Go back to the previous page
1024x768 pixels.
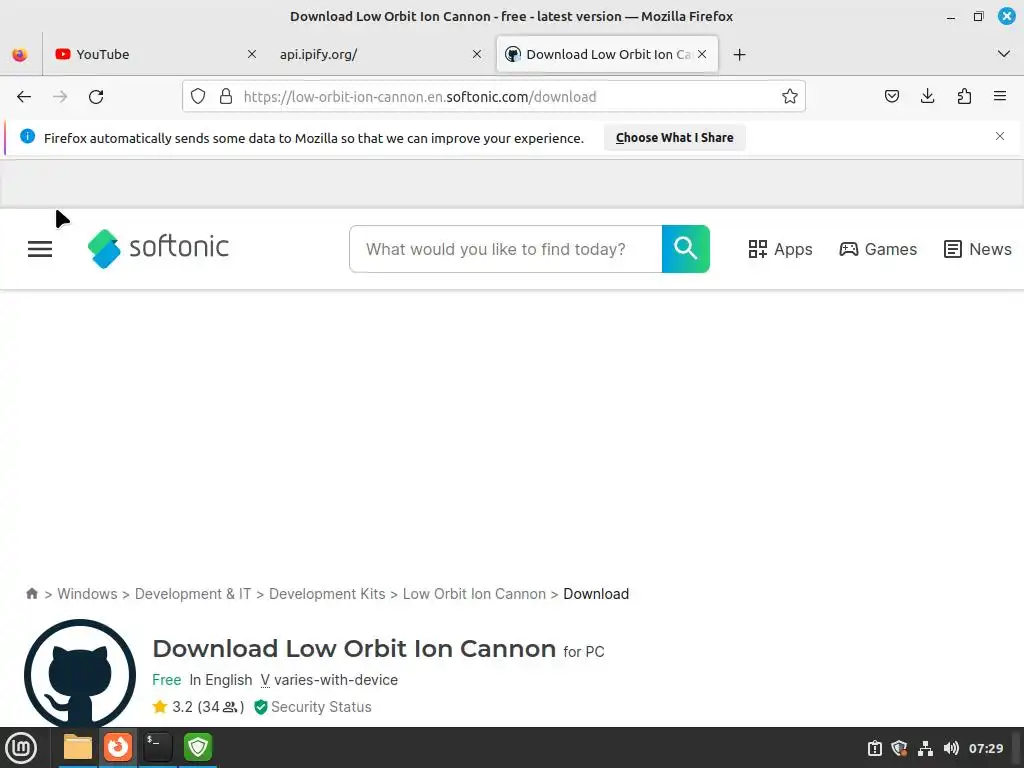pyautogui.click(x=24, y=97)
